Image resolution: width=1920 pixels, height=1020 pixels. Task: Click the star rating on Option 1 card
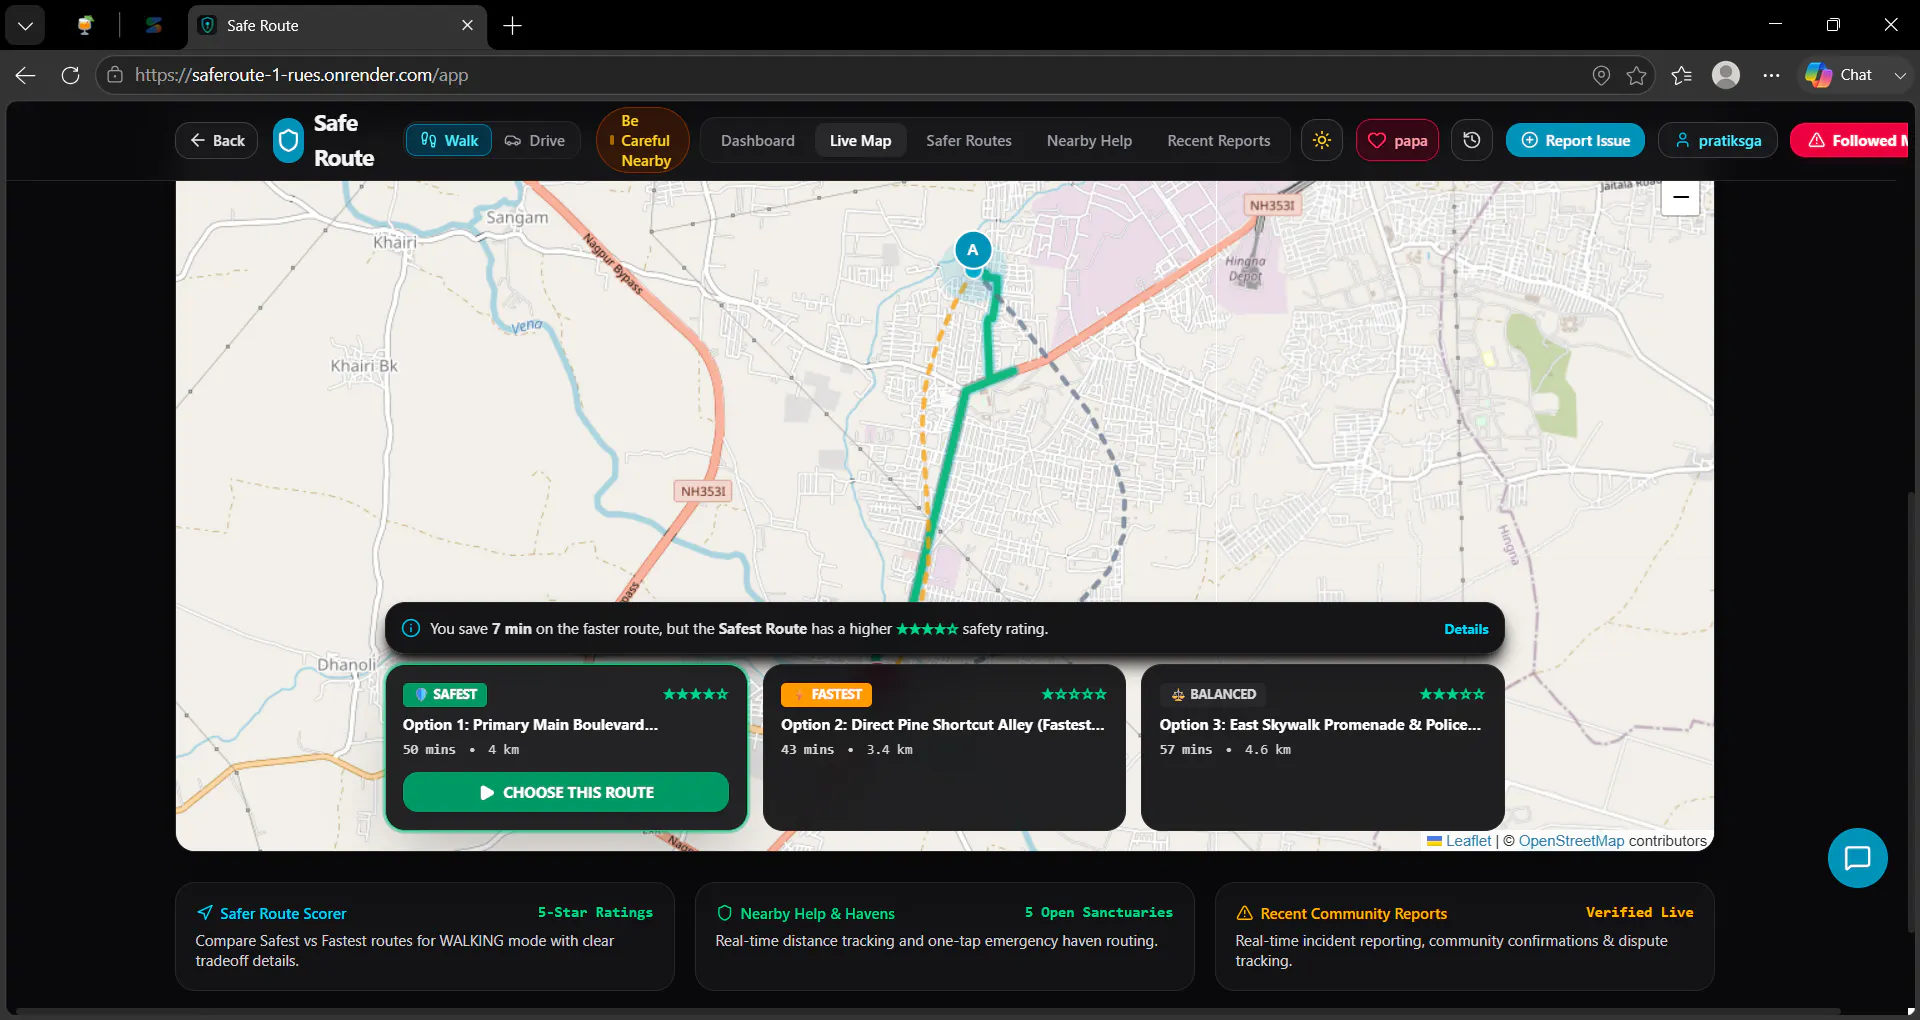696,694
